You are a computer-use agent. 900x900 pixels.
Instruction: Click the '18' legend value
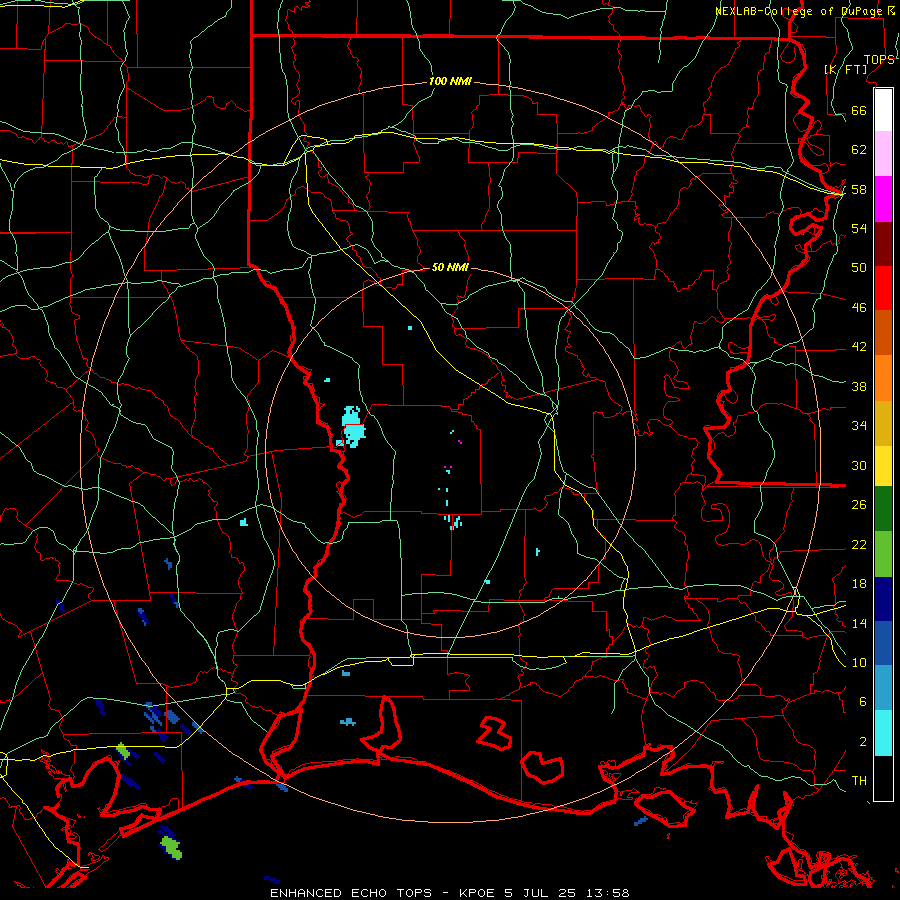859,583
